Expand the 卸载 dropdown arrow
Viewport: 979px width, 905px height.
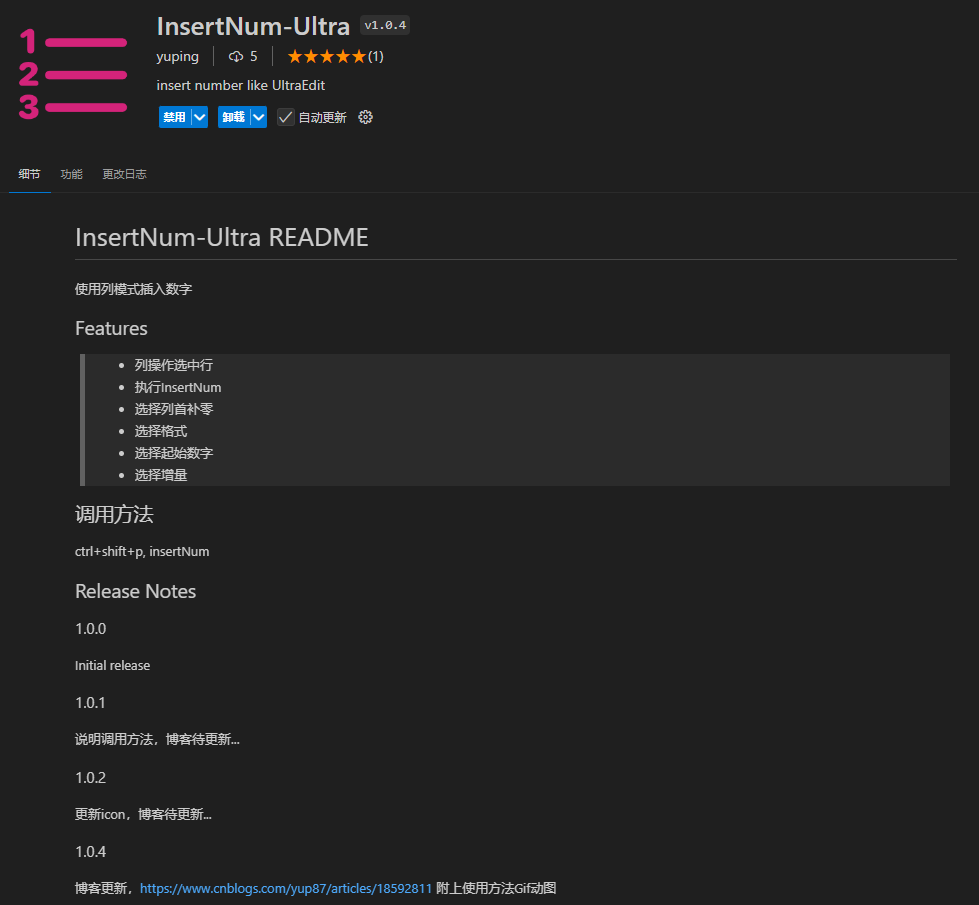(x=258, y=117)
